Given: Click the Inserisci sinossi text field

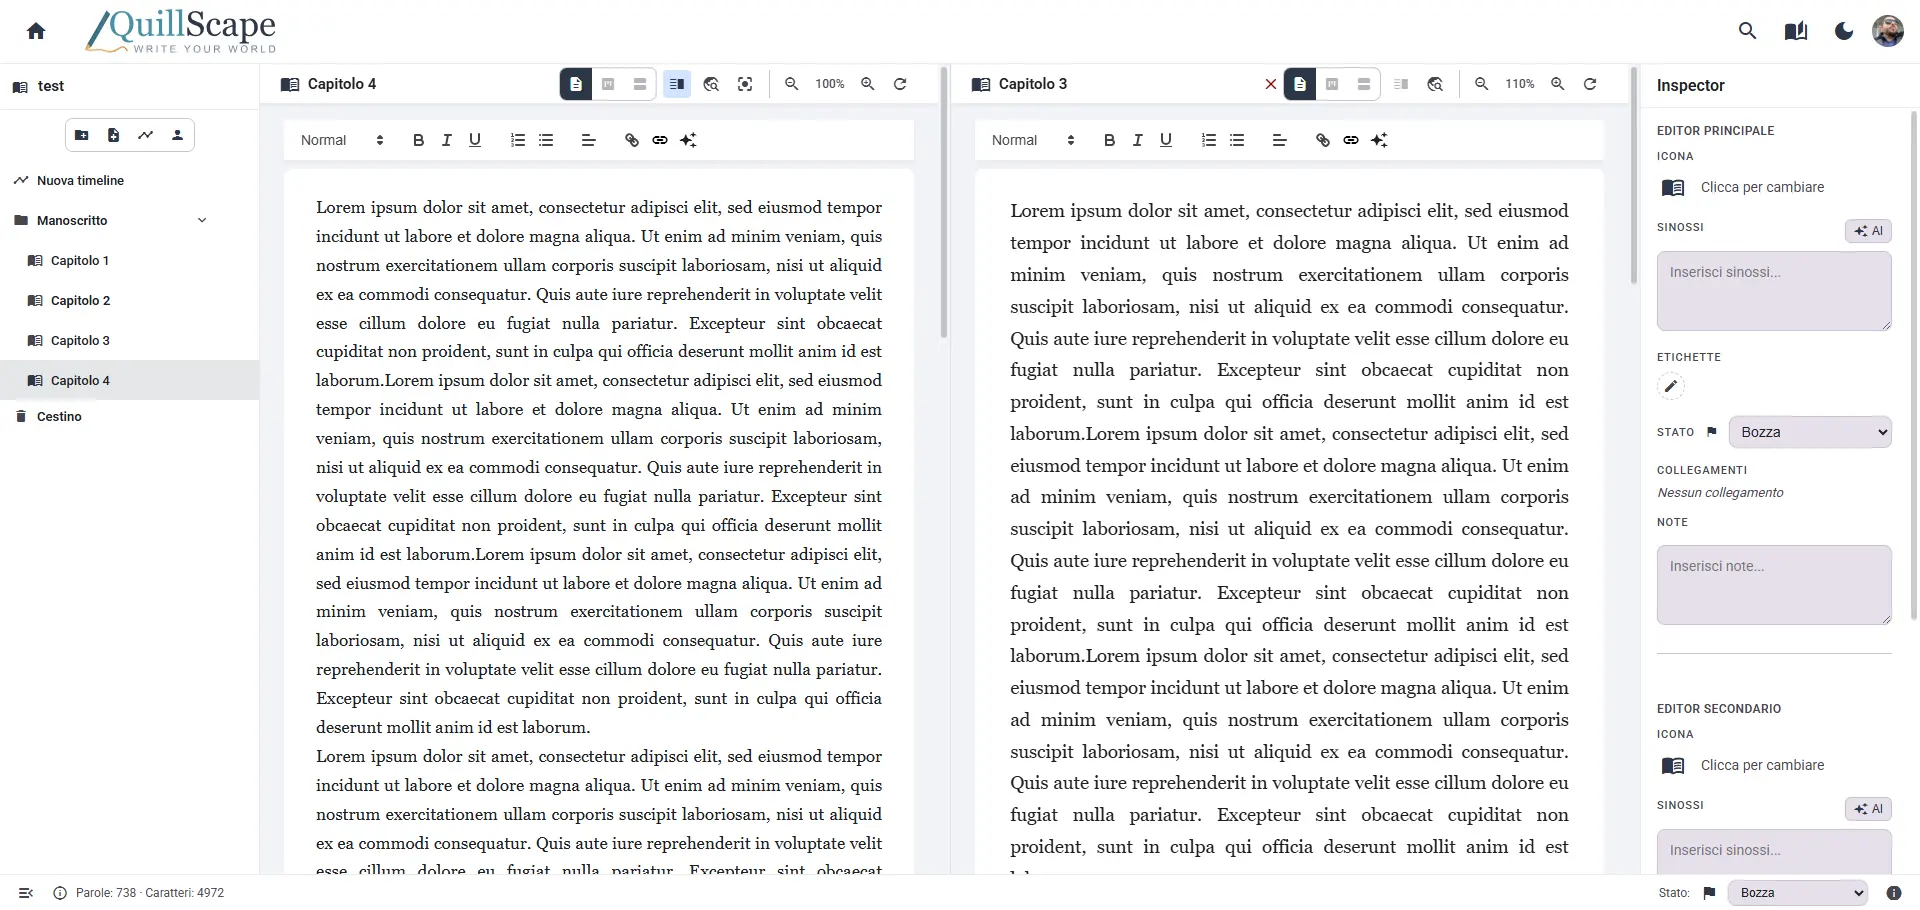Looking at the screenshot, I should (1773, 291).
